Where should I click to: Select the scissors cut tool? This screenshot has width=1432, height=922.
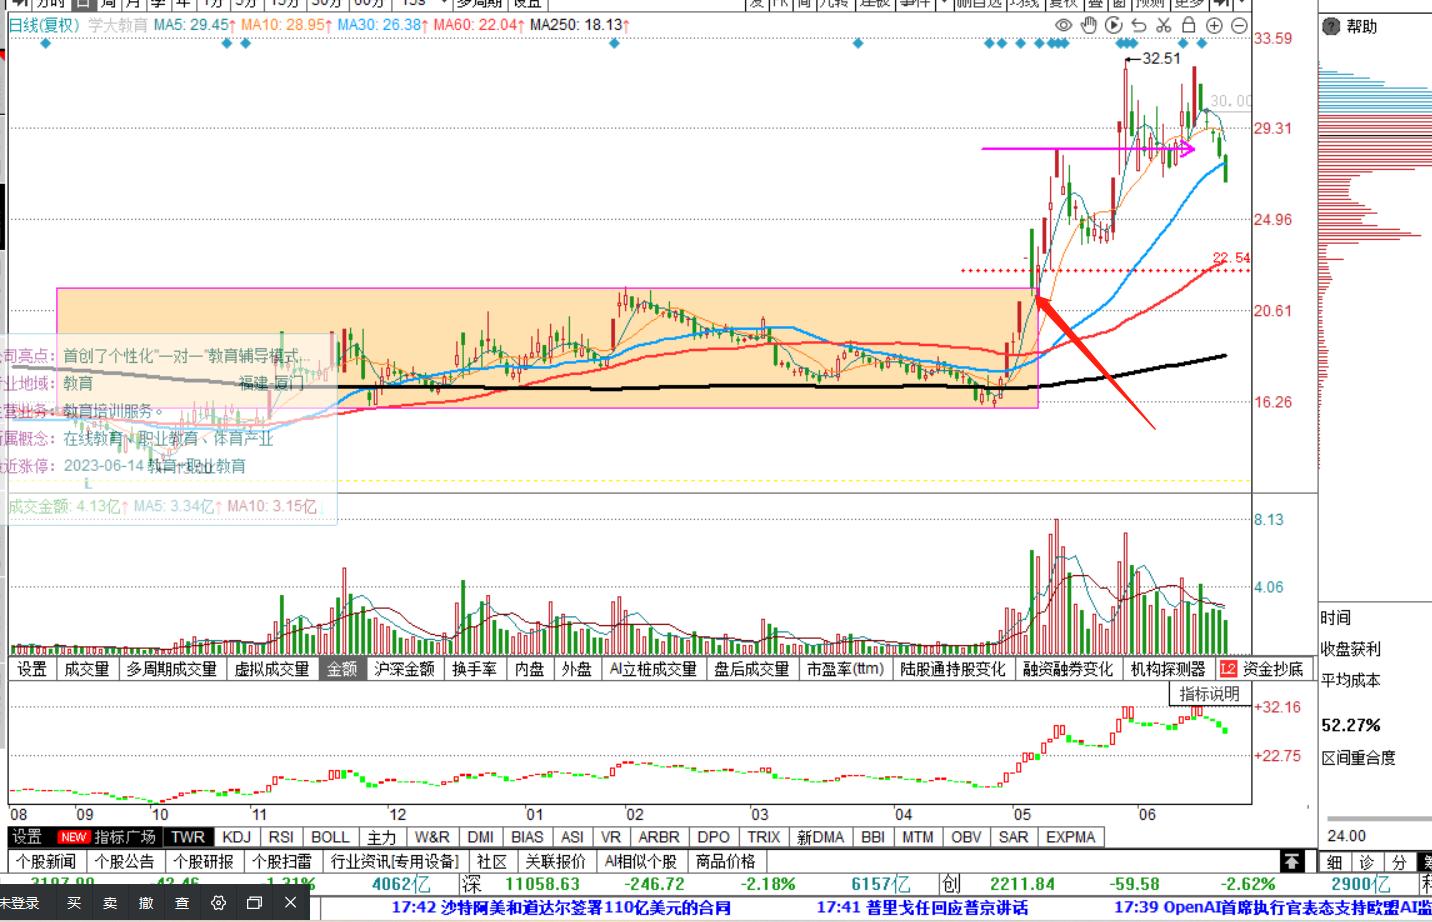[x=1164, y=25]
